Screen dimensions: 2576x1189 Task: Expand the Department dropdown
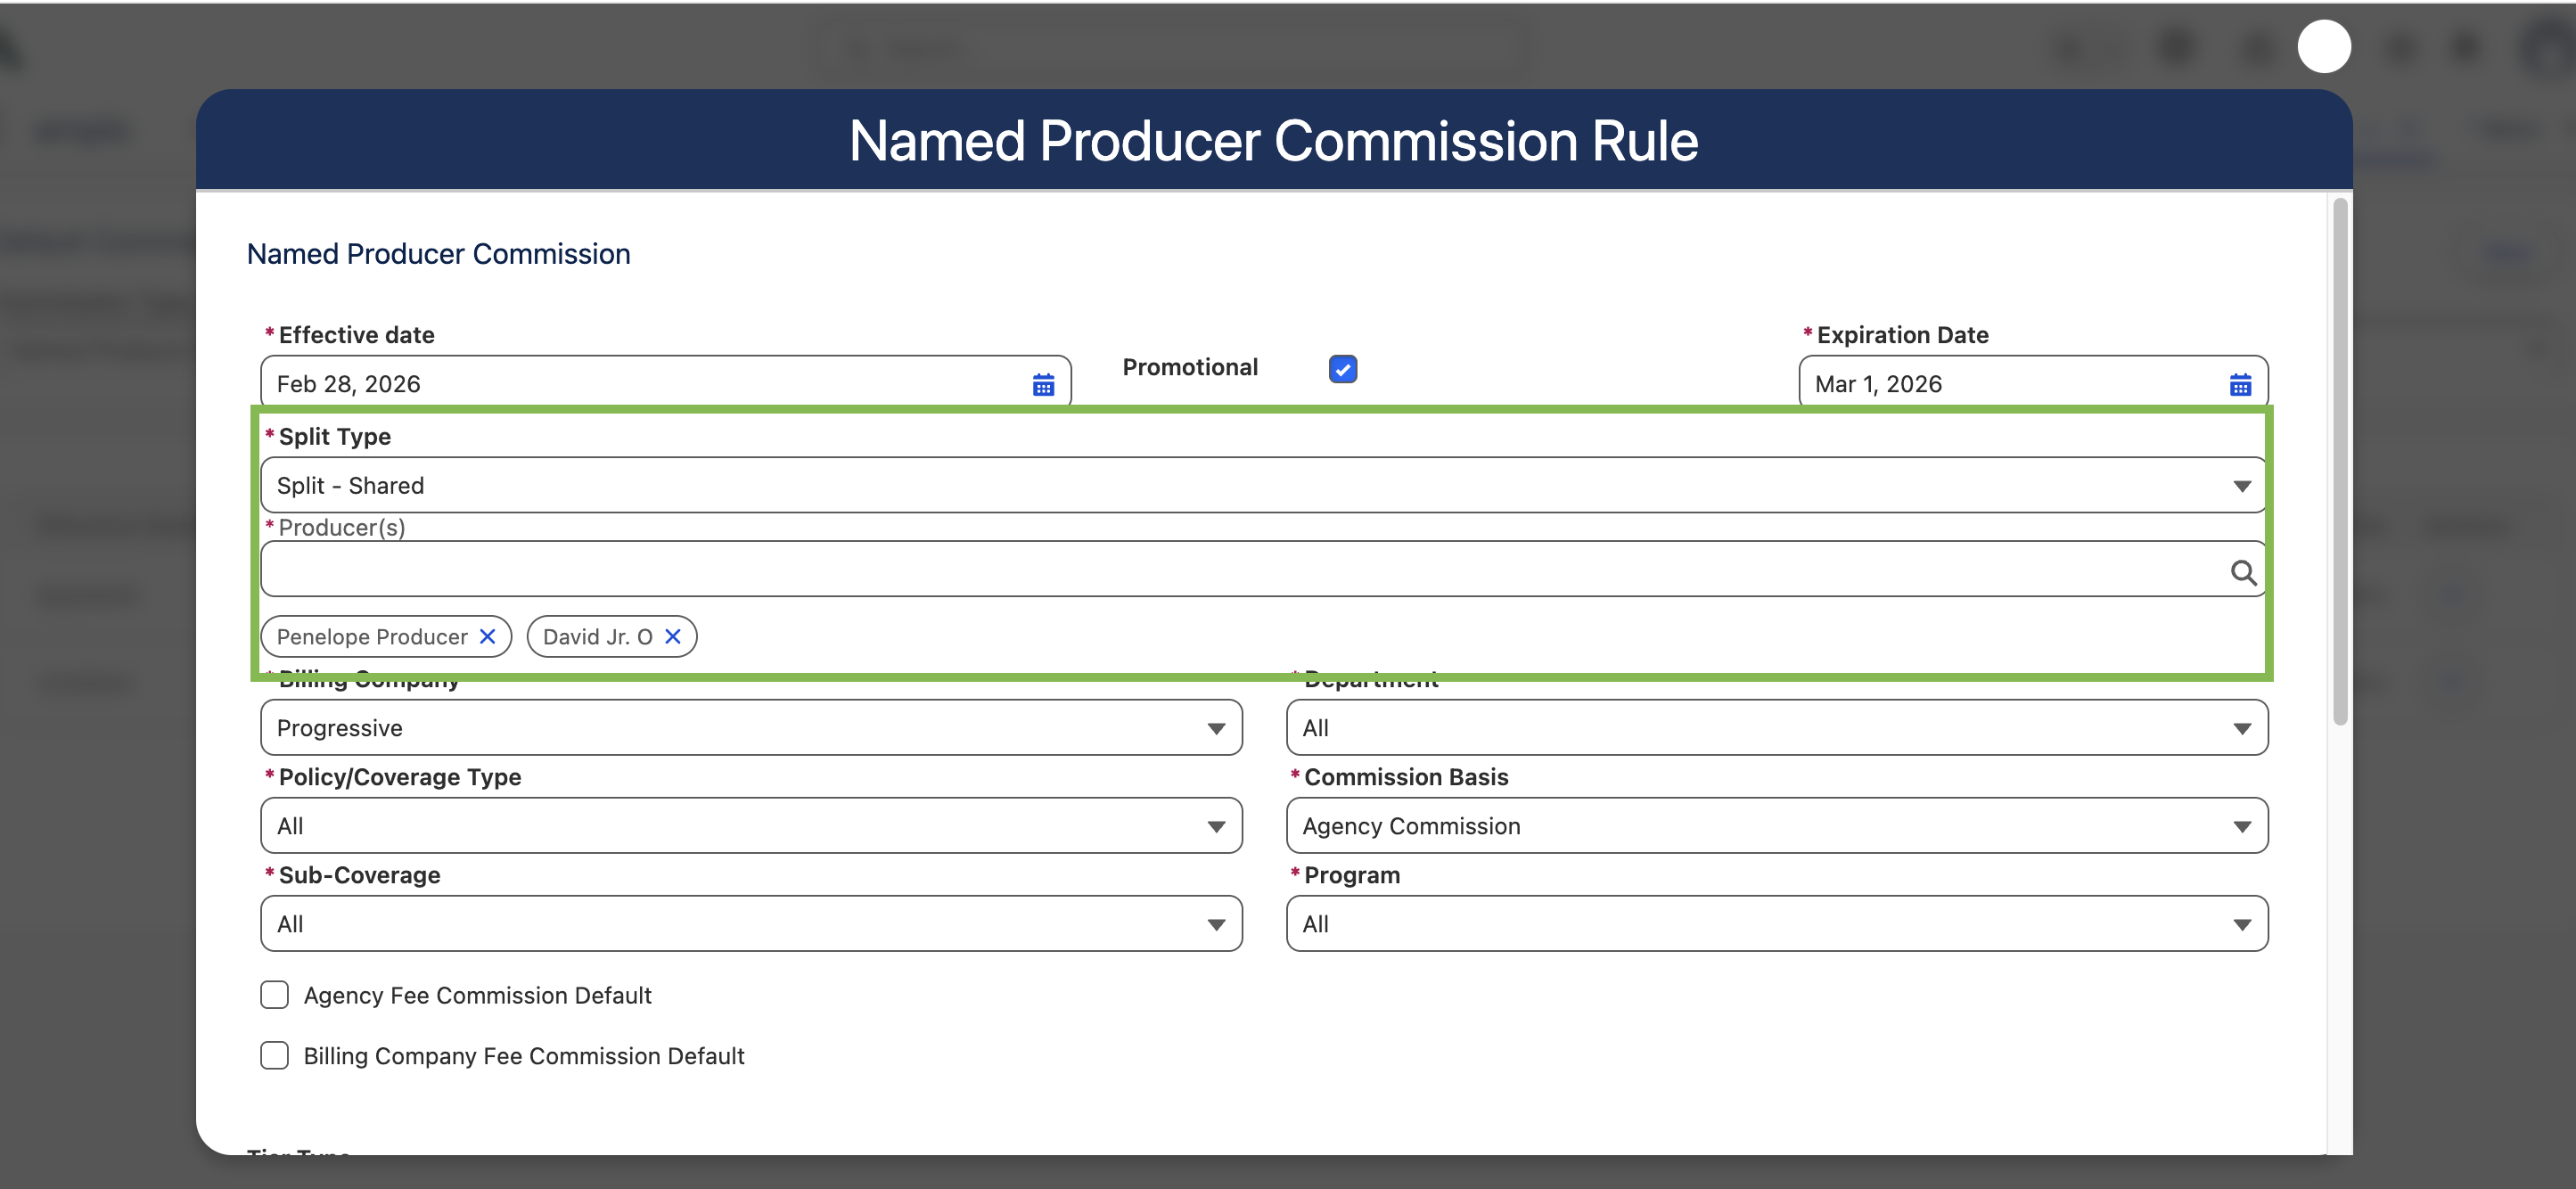point(1776,728)
